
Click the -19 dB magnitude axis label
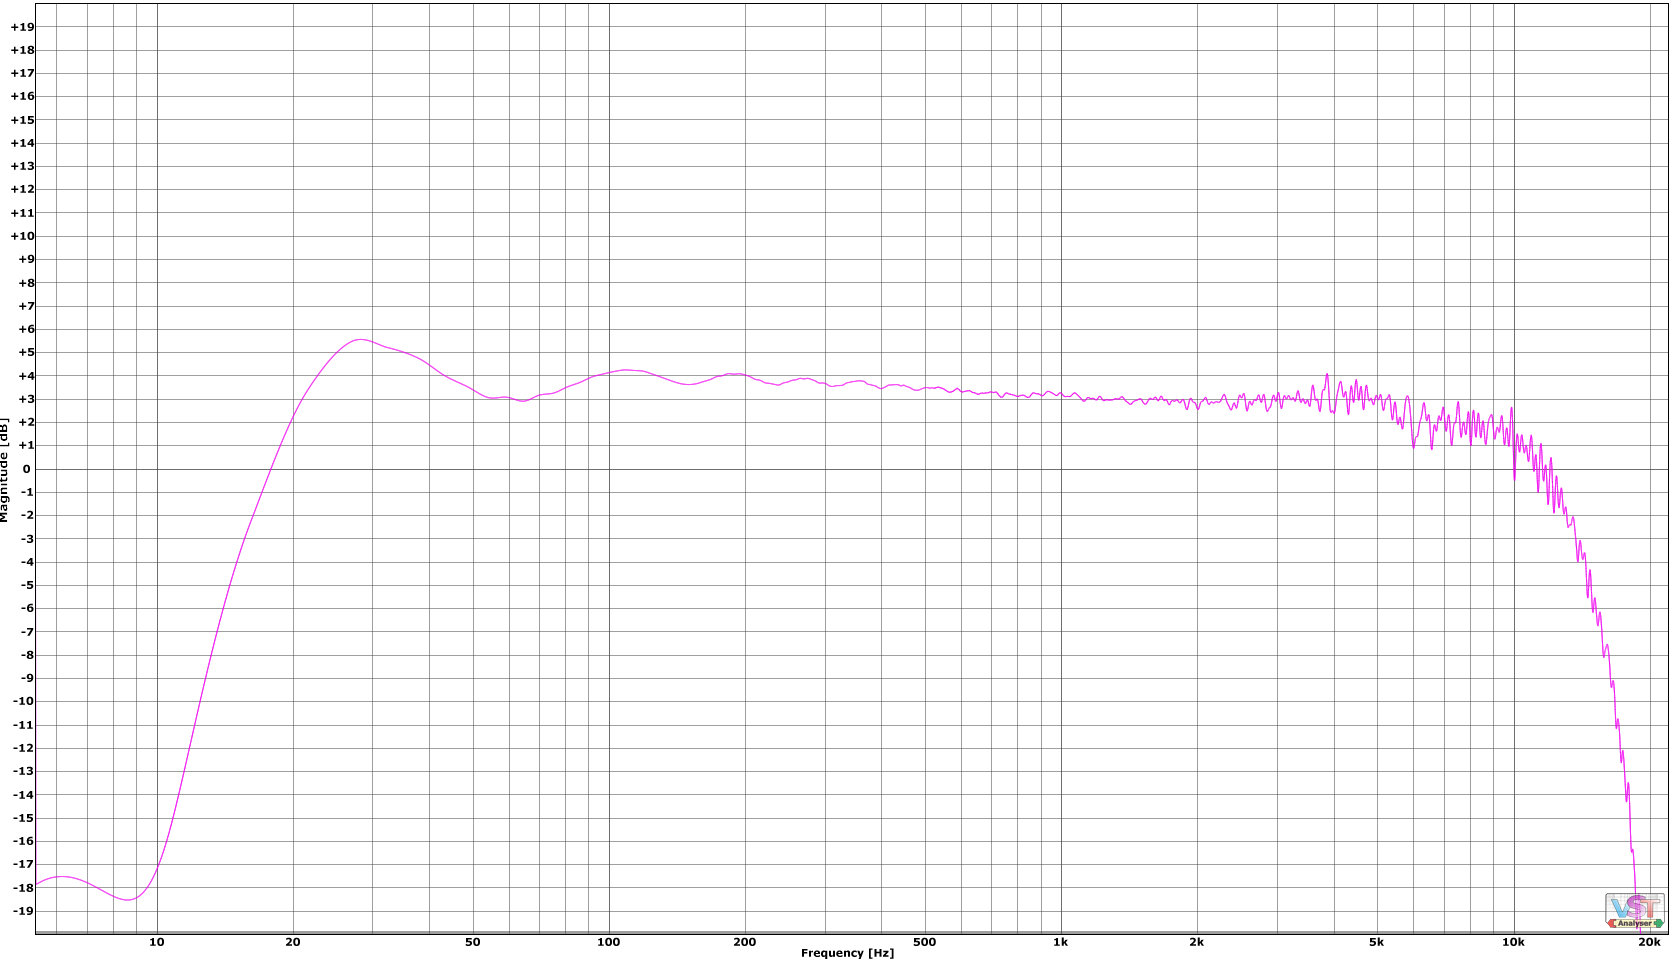22,911
